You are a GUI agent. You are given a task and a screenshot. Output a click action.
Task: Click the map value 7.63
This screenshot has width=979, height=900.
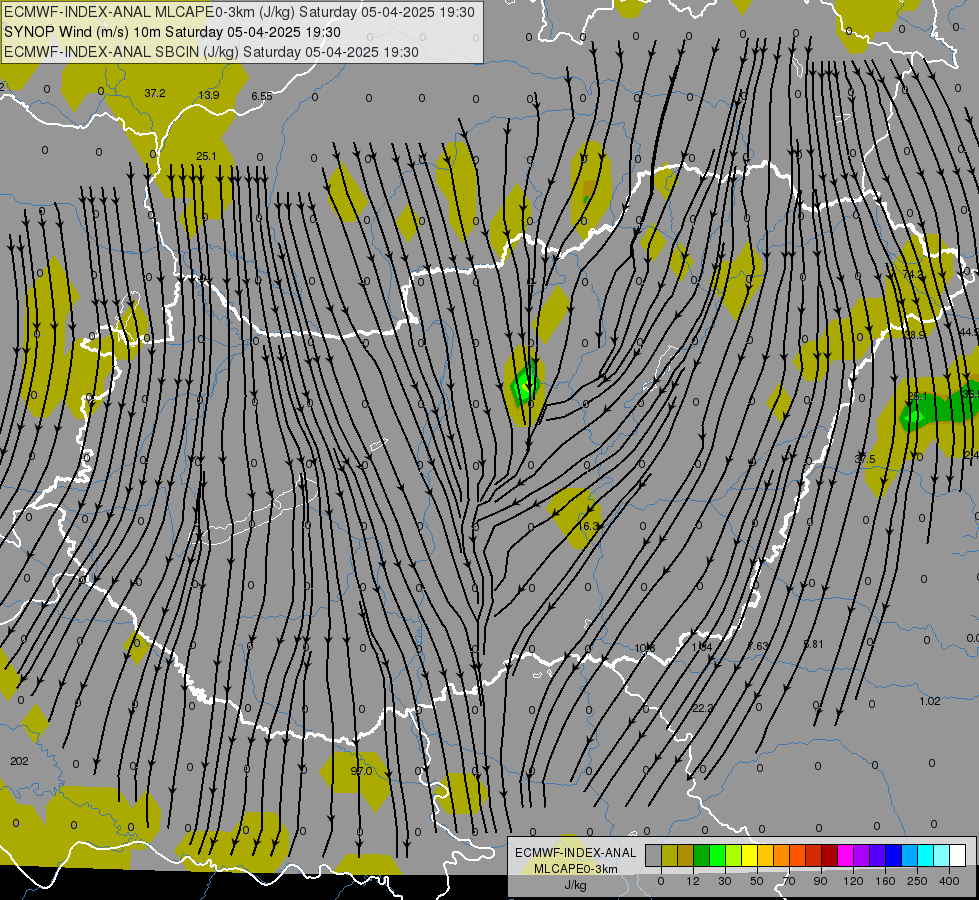tap(758, 645)
